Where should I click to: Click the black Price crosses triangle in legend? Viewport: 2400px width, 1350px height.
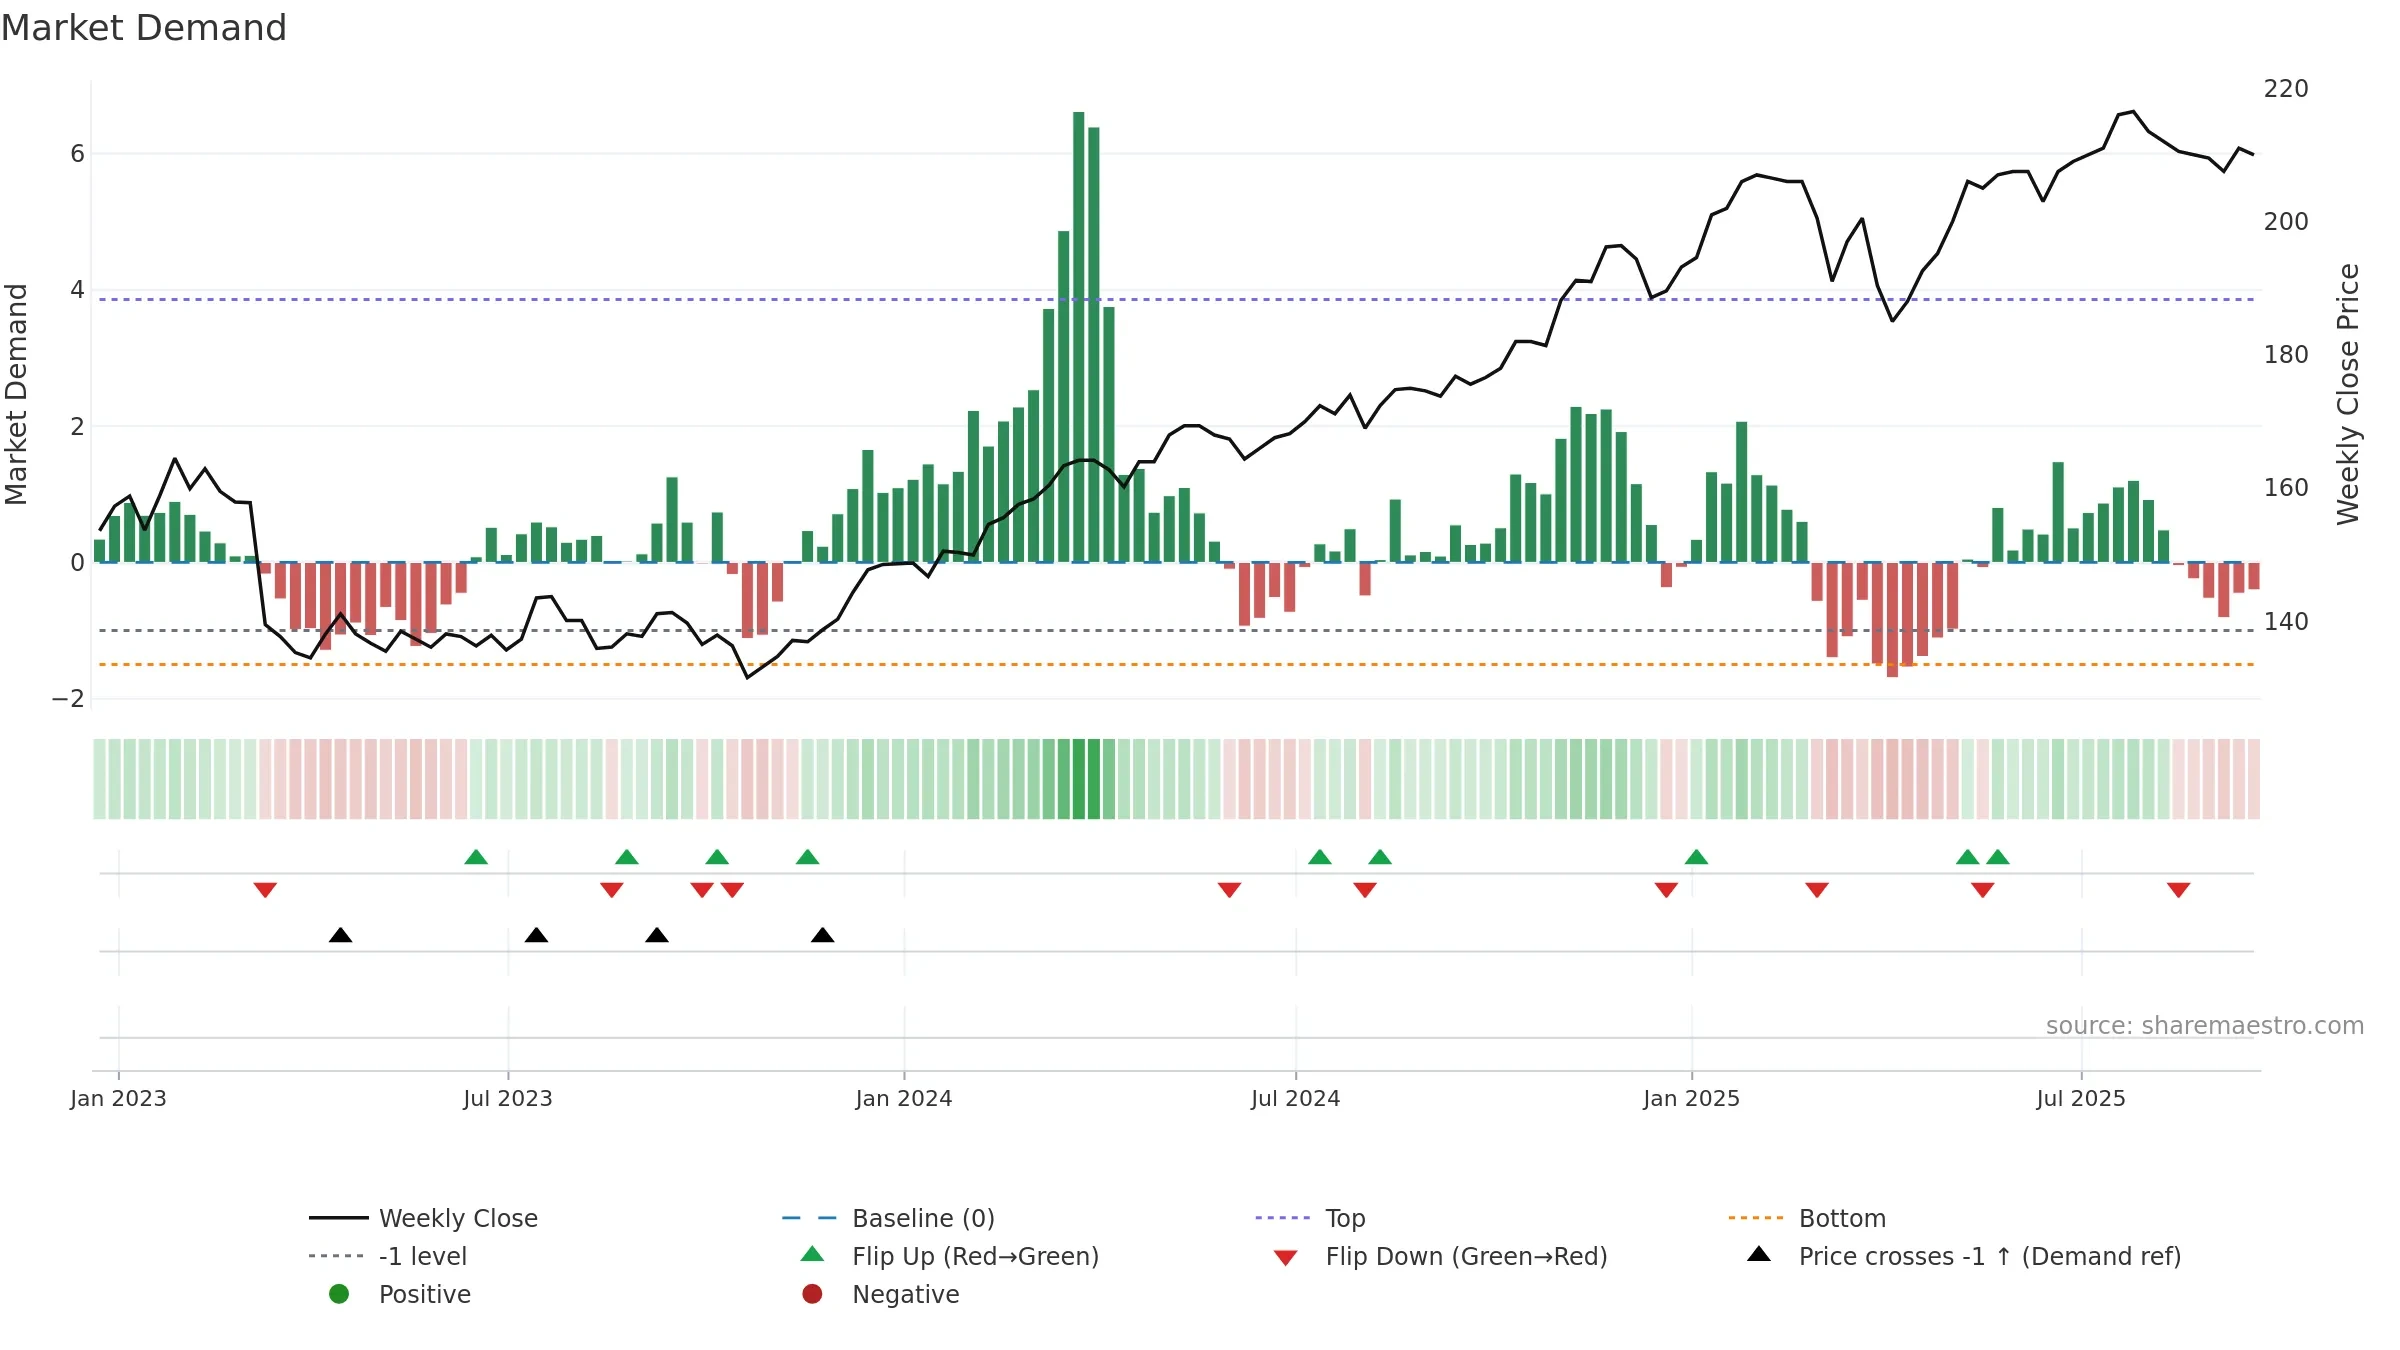(x=1759, y=1254)
